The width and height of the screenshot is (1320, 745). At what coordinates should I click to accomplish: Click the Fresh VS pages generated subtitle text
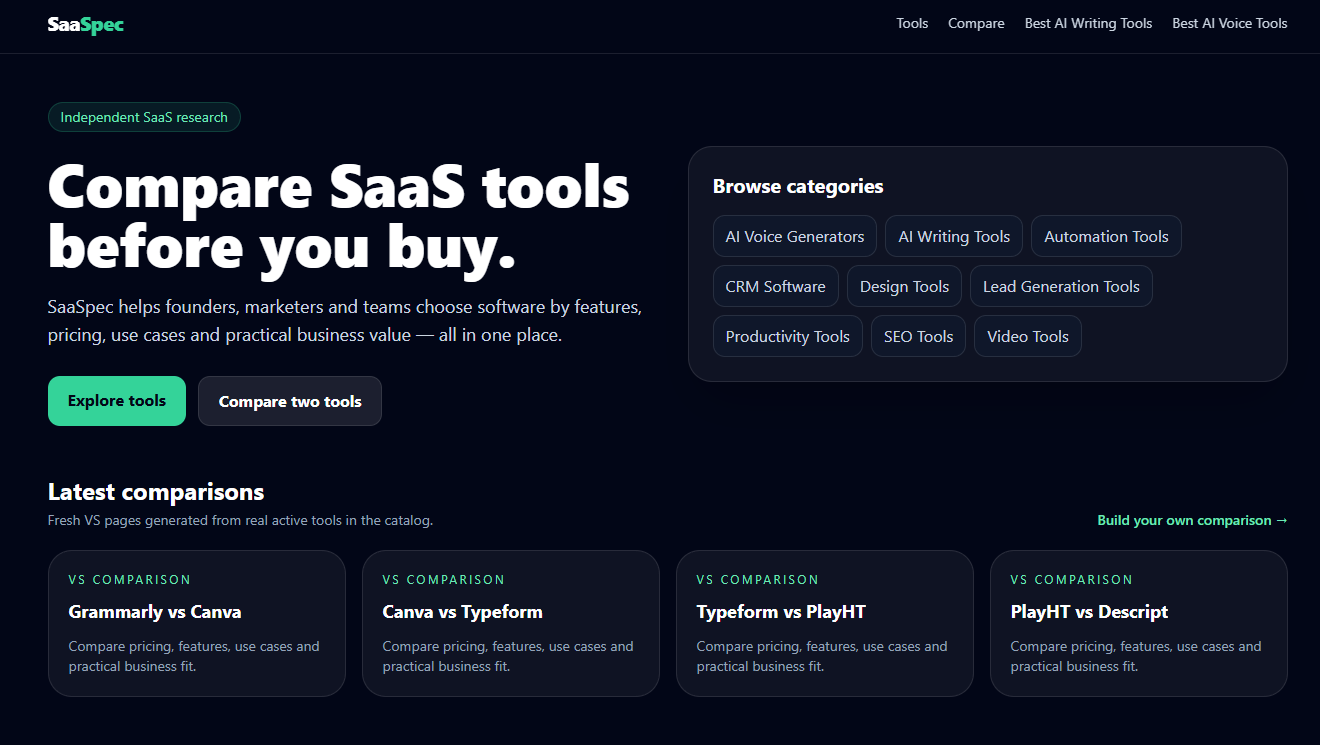click(x=240, y=520)
